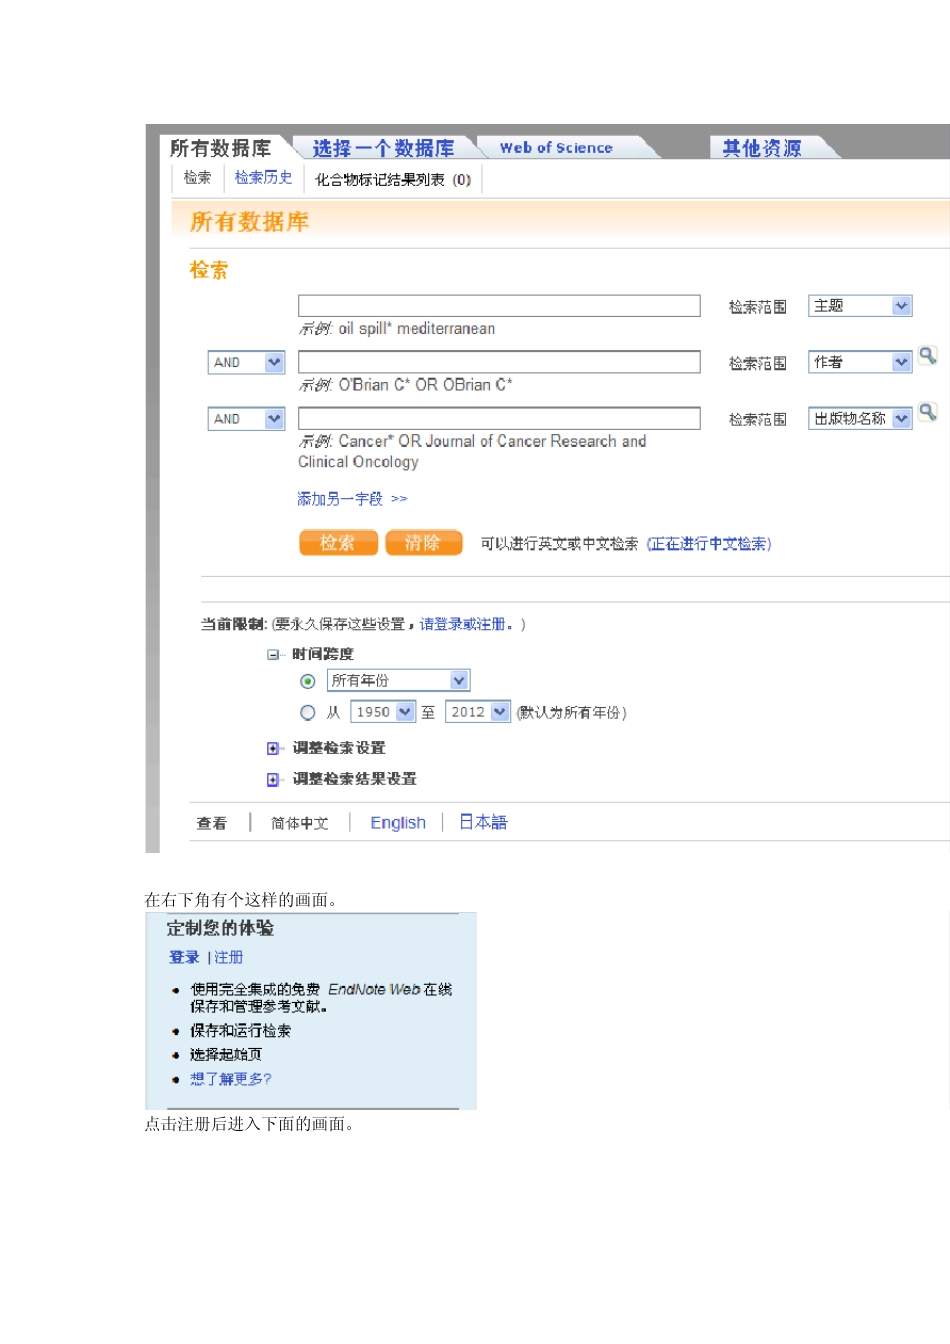Focus the publication name input field
This screenshot has width=950, height=1344.
[499, 418]
